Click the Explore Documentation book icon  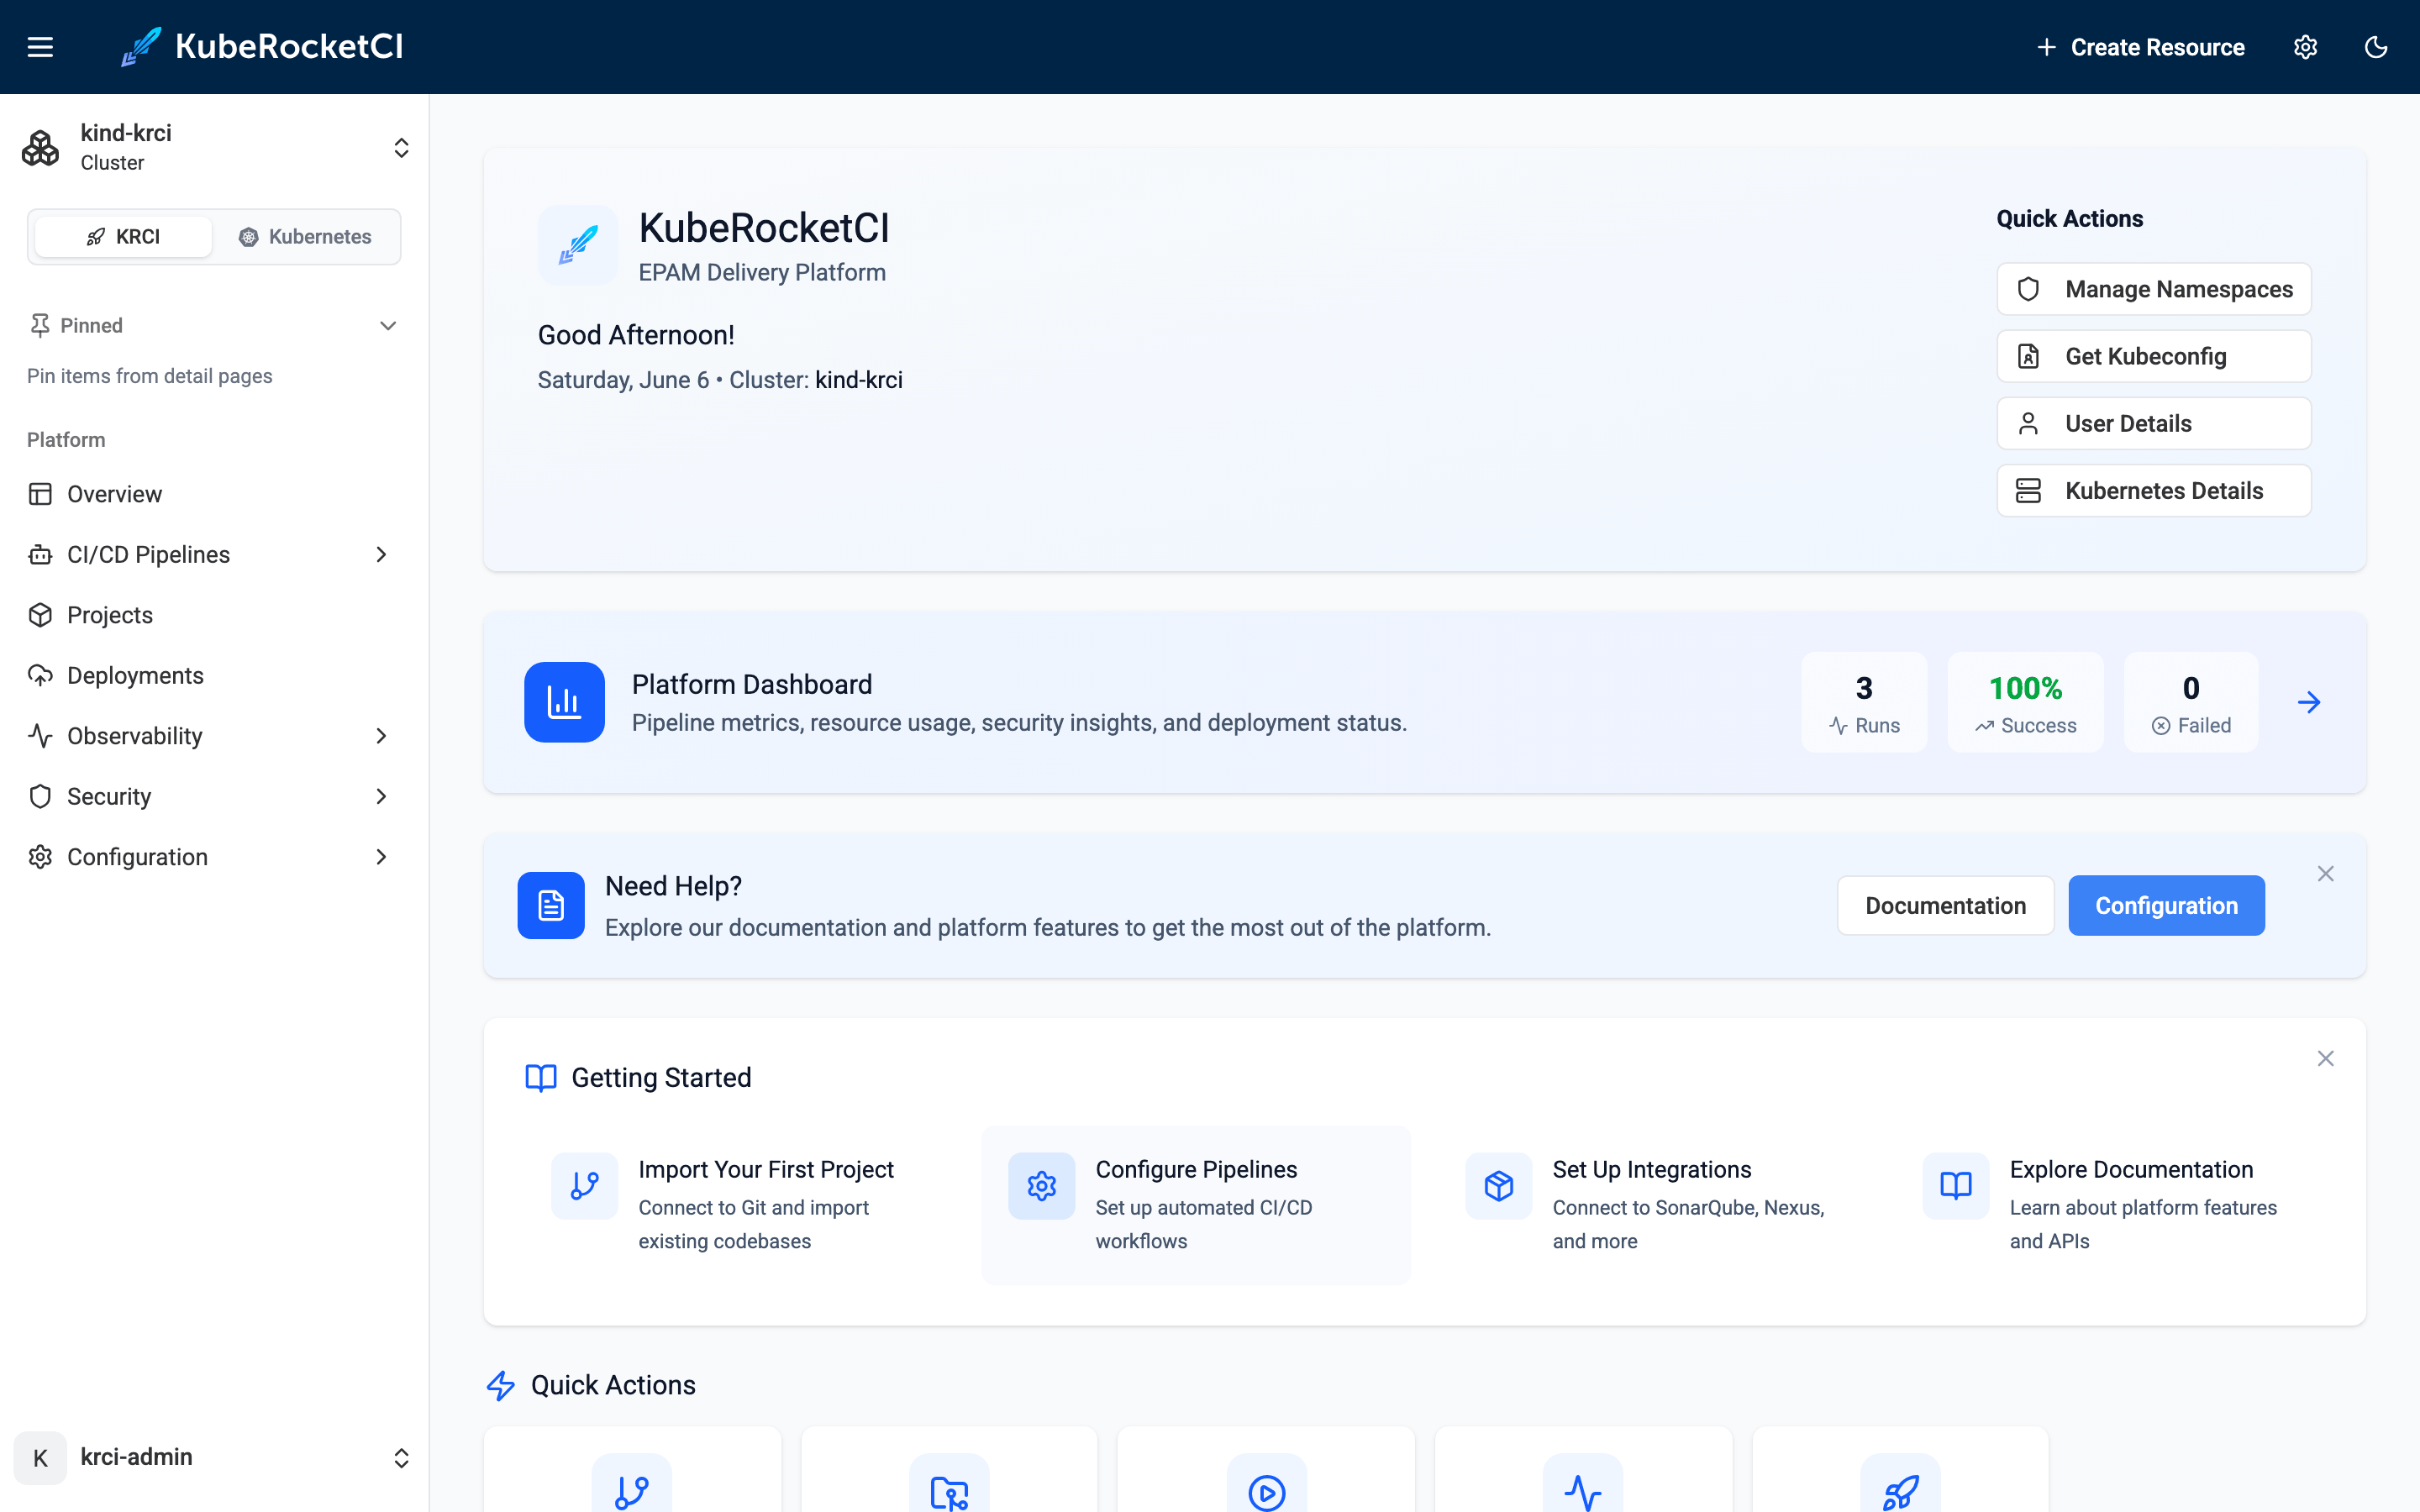[1956, 1186]
